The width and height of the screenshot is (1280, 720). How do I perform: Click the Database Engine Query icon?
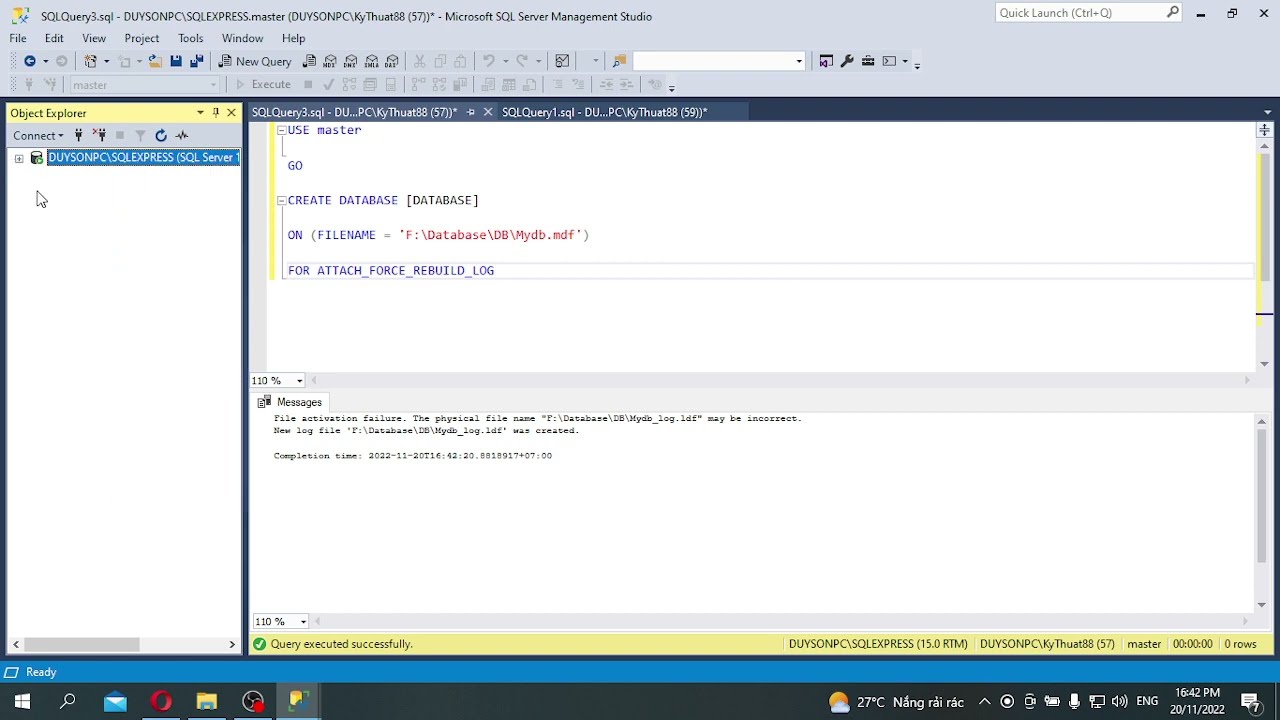310,61
